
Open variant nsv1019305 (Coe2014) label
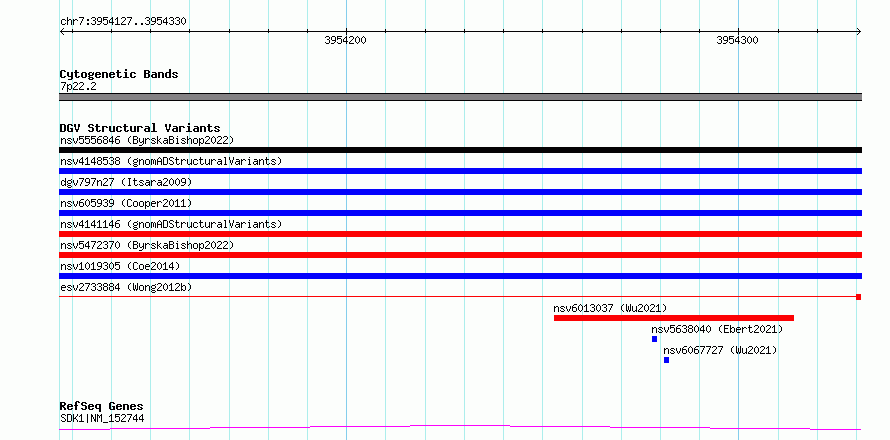[x=120, y=266]
